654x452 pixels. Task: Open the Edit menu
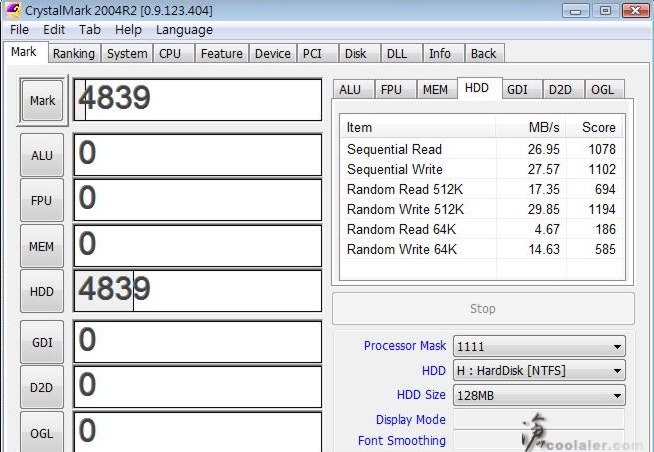(x=54, y=30)
